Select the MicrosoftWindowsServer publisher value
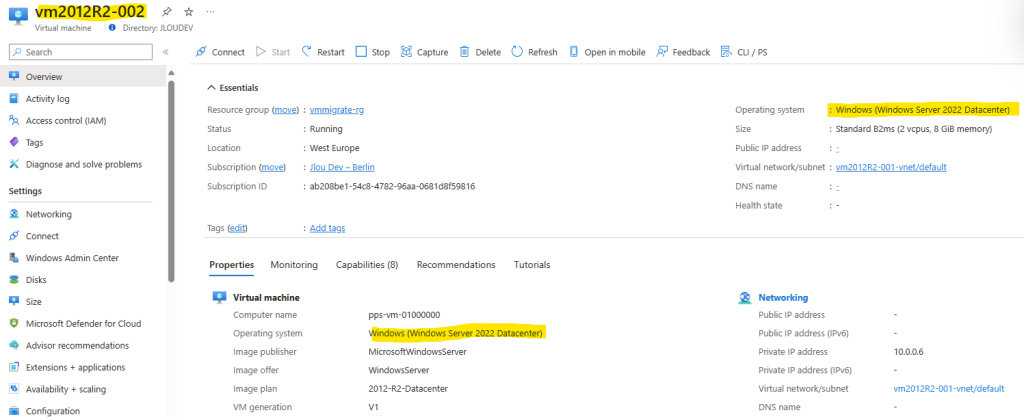The width and height of the screenshot is (1024, 417). pos(417,352)
